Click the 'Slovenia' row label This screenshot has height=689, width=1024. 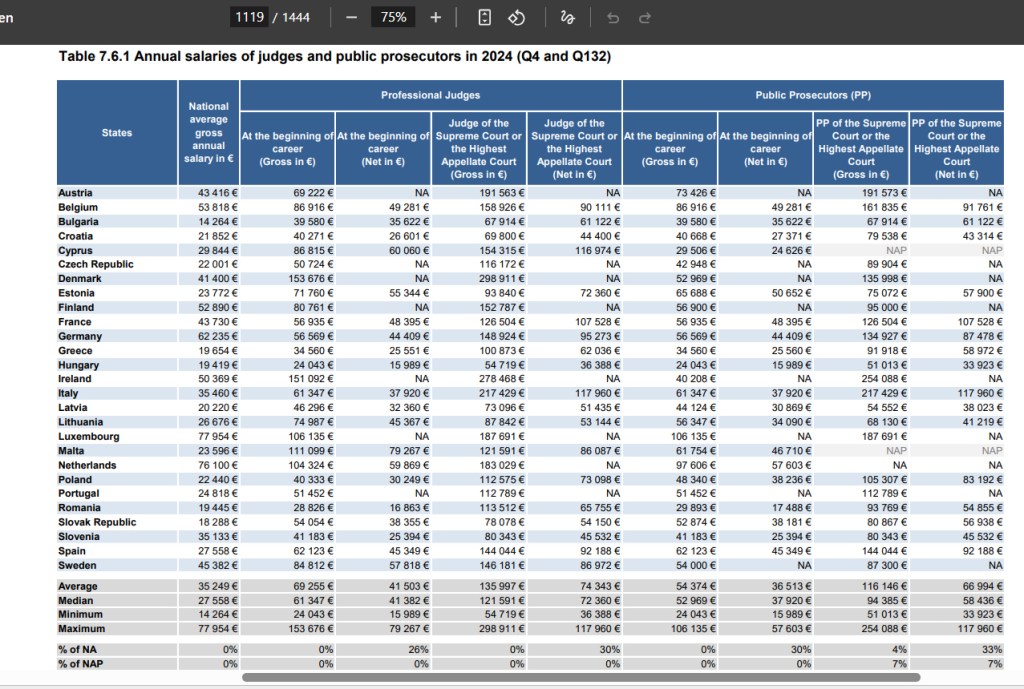(78, 536)
